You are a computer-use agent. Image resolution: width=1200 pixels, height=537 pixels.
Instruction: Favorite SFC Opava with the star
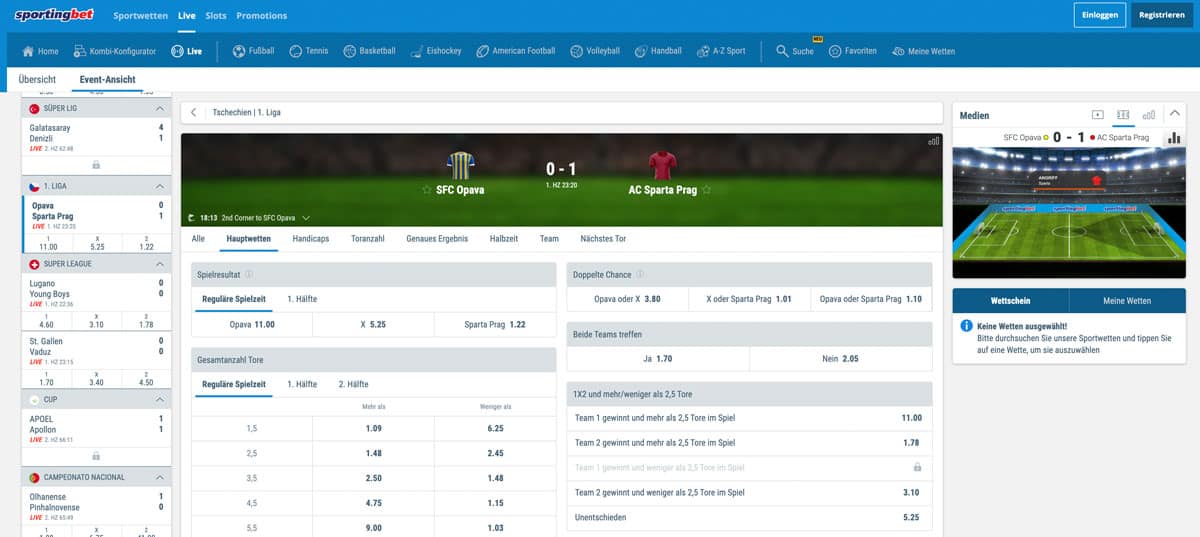[427, 189]
